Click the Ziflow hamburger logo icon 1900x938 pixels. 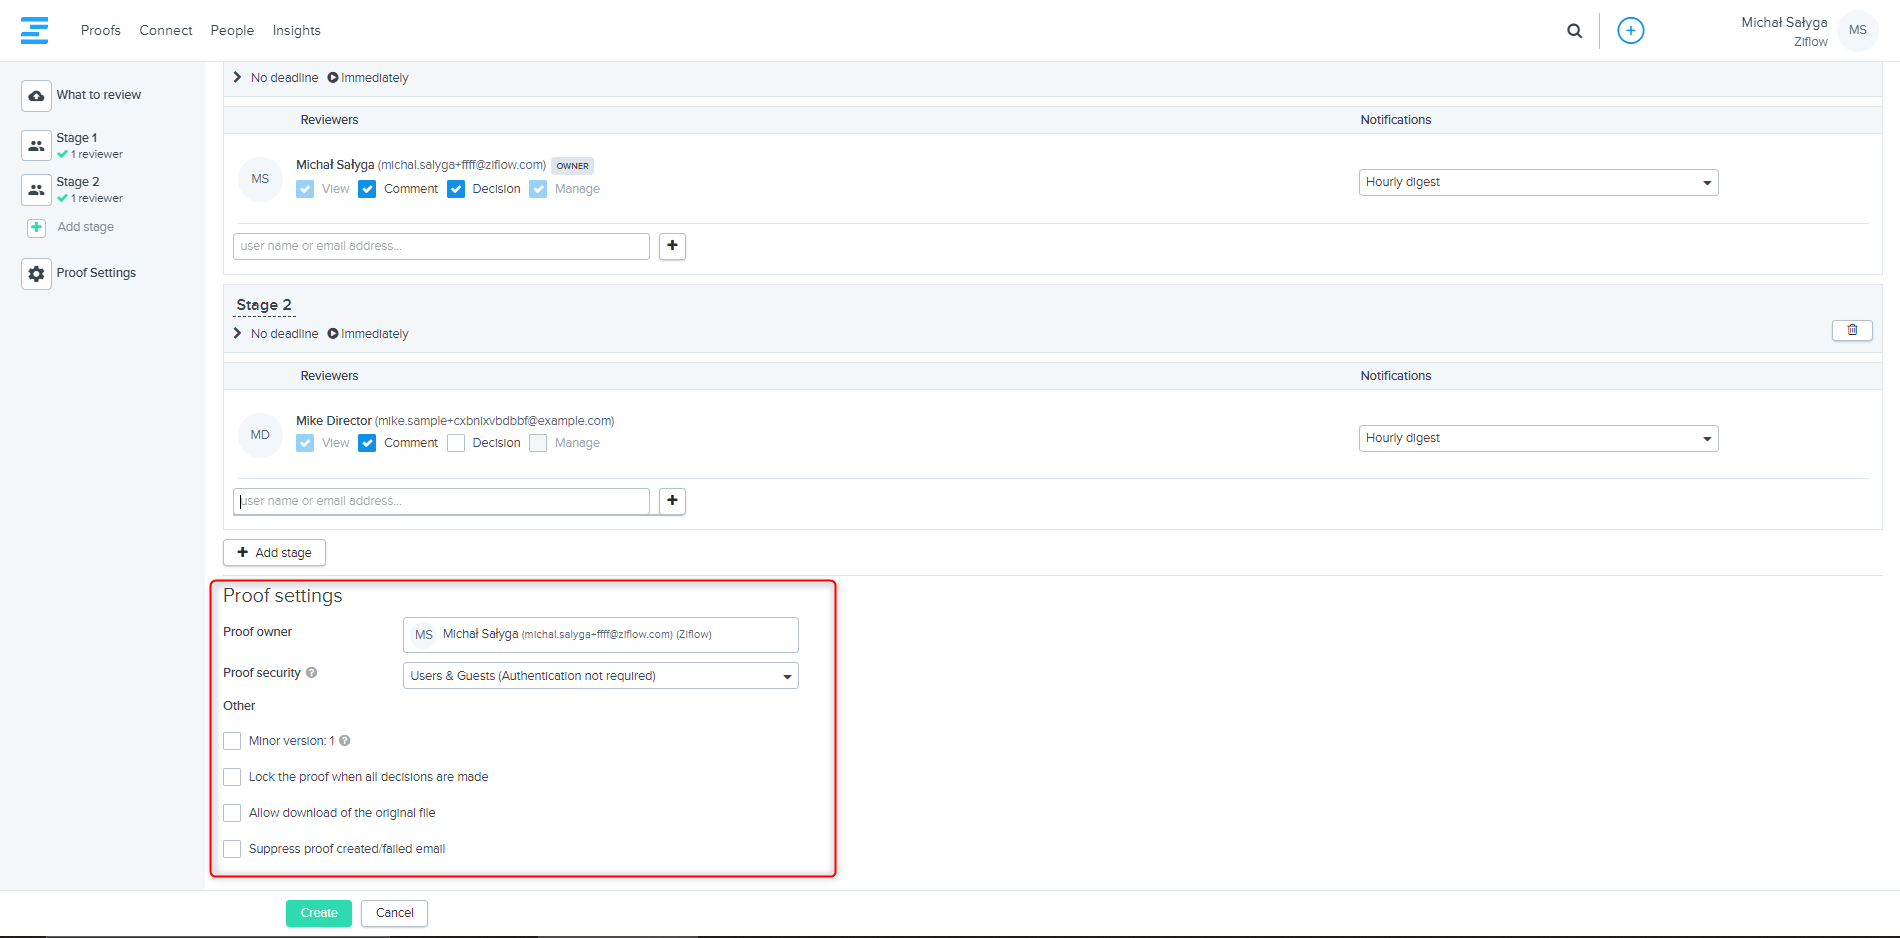click(x=34, y=30)
